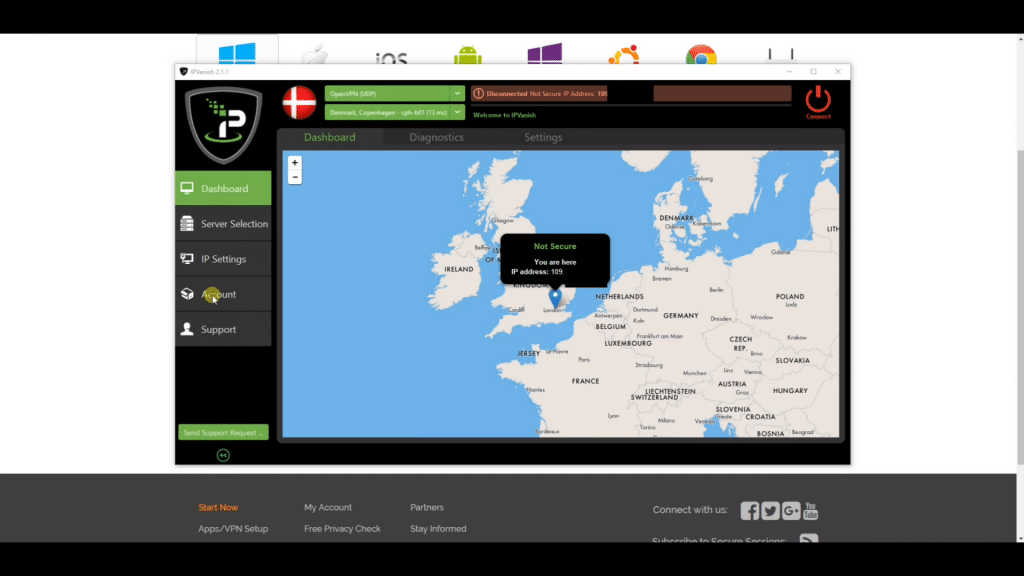Switch to the Diagnostics tab

[436, 137]
